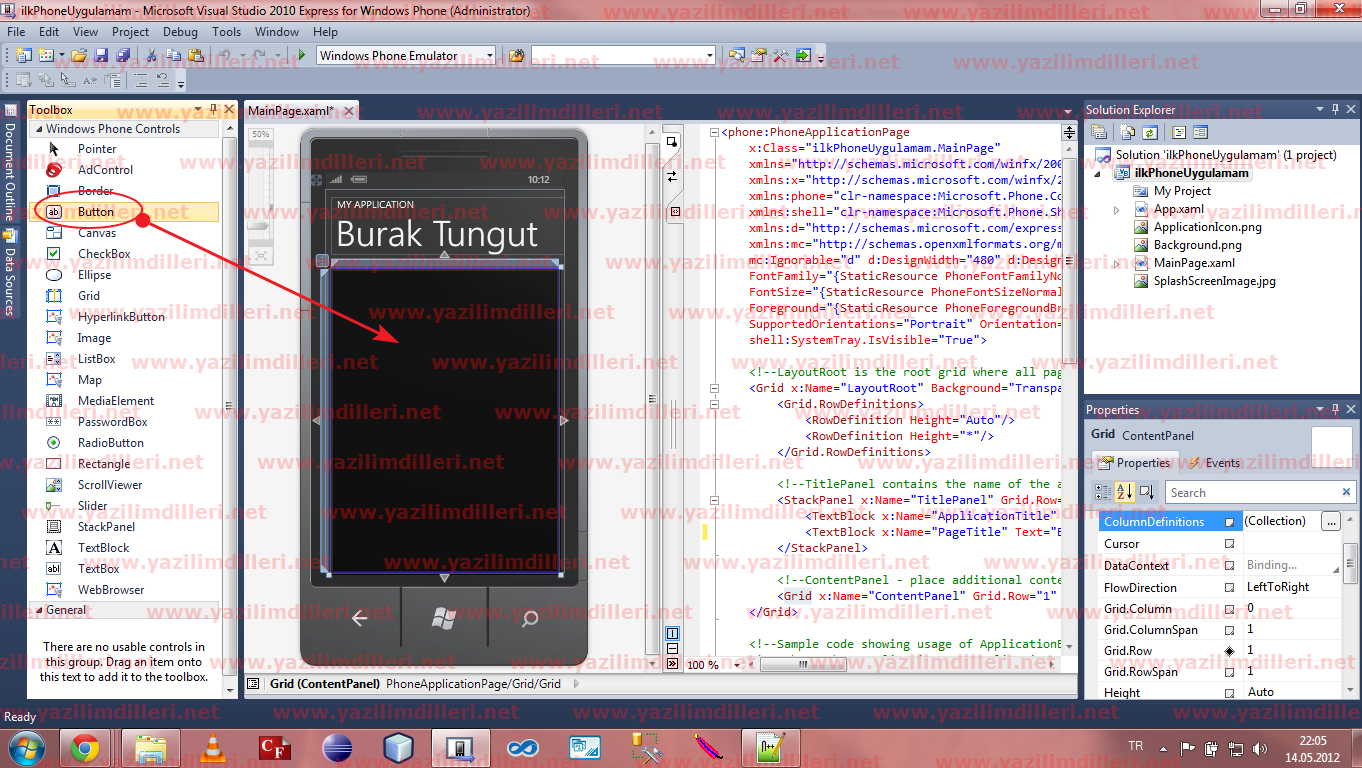
Task: Expand the General toolbox group
Action: coord(38,610)
